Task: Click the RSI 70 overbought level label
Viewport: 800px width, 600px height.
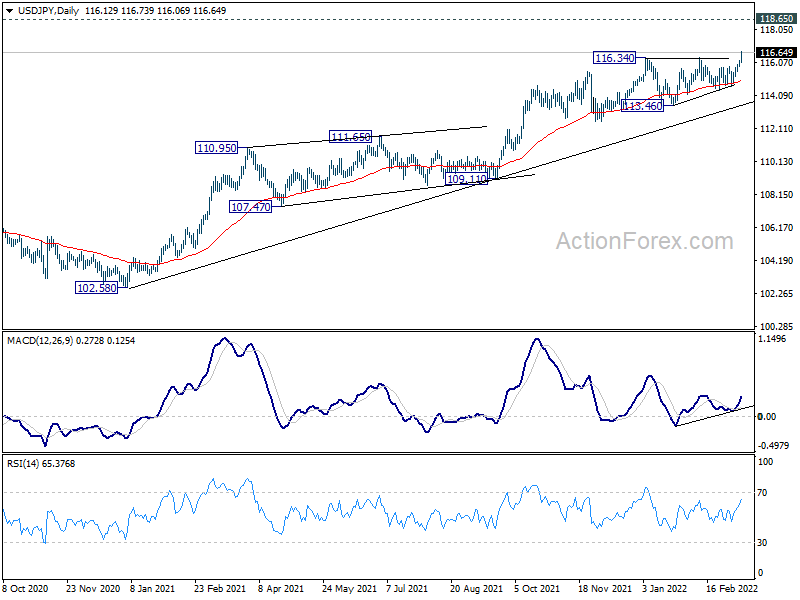Action: coord(762,493)
